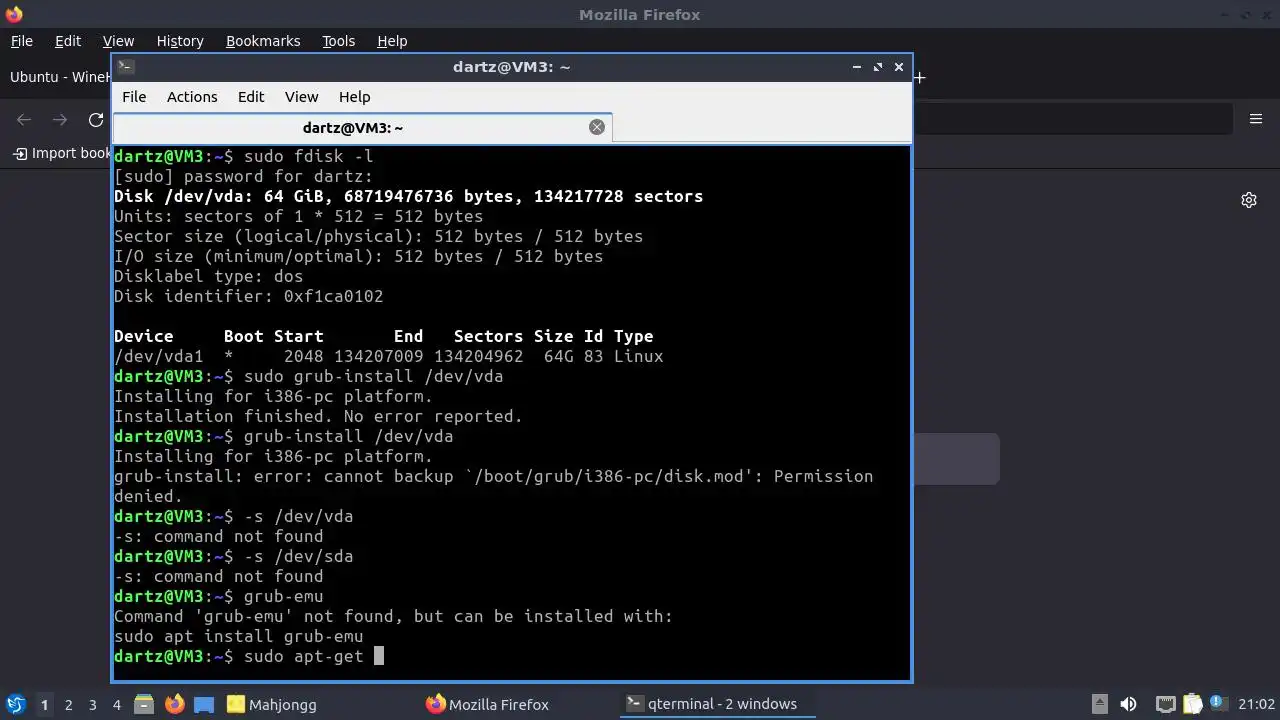The image size is (1280, 720).
Task: Open Firefox History menu
Action: point(180,41)
